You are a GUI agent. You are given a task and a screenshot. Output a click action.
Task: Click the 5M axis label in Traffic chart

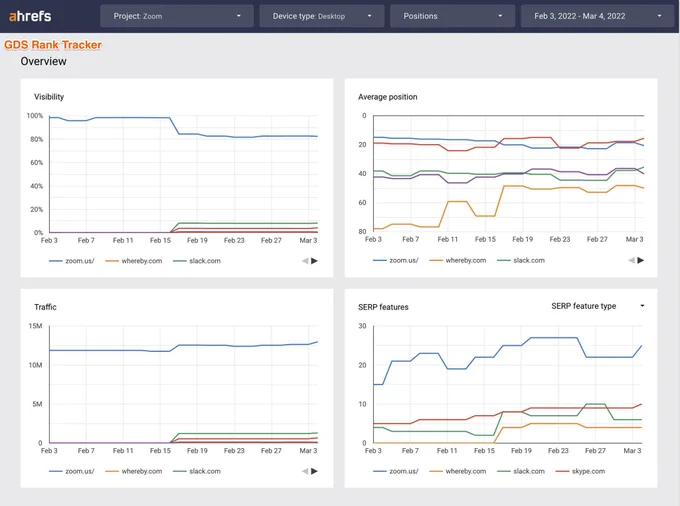37,404
